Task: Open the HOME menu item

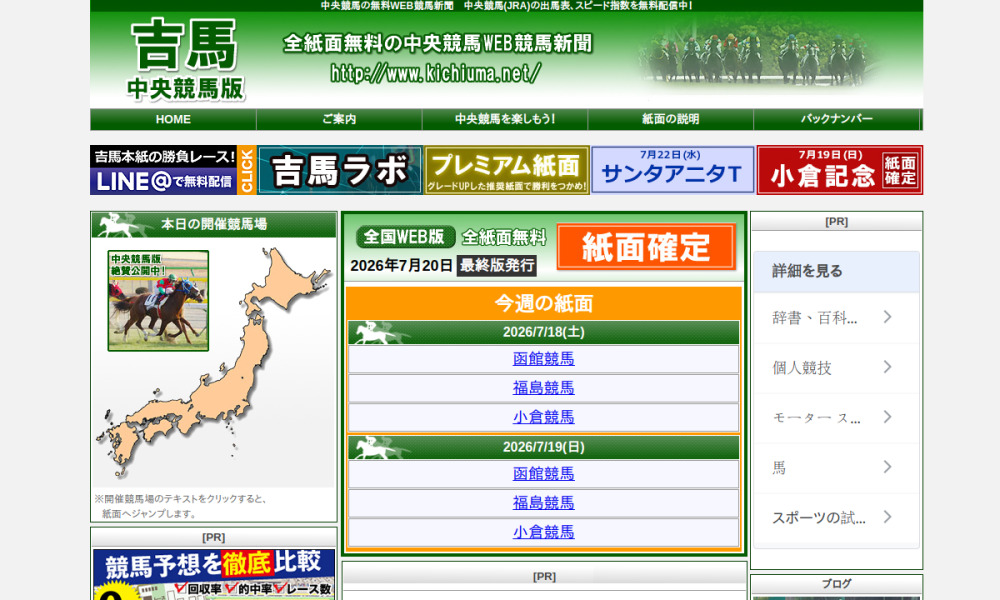Action: [173, 119]
